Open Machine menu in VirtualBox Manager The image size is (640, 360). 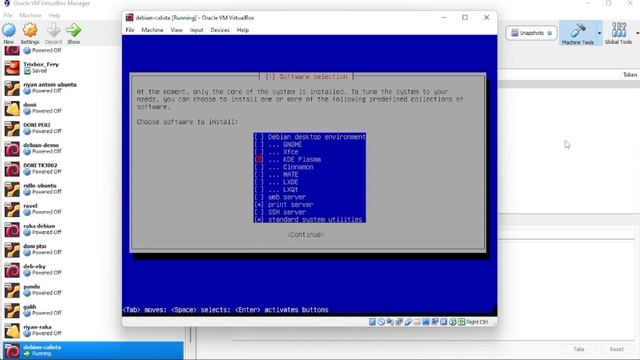[30, 16]
